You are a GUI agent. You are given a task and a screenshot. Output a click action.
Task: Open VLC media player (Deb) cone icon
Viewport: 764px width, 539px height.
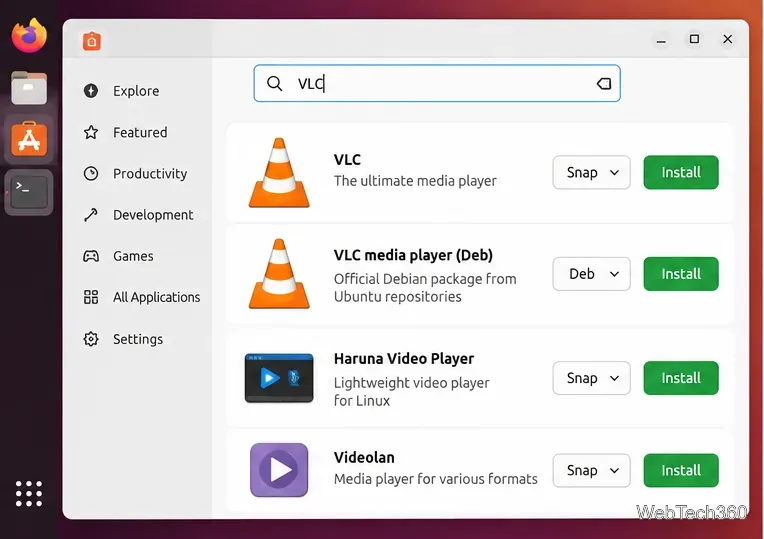279,273
